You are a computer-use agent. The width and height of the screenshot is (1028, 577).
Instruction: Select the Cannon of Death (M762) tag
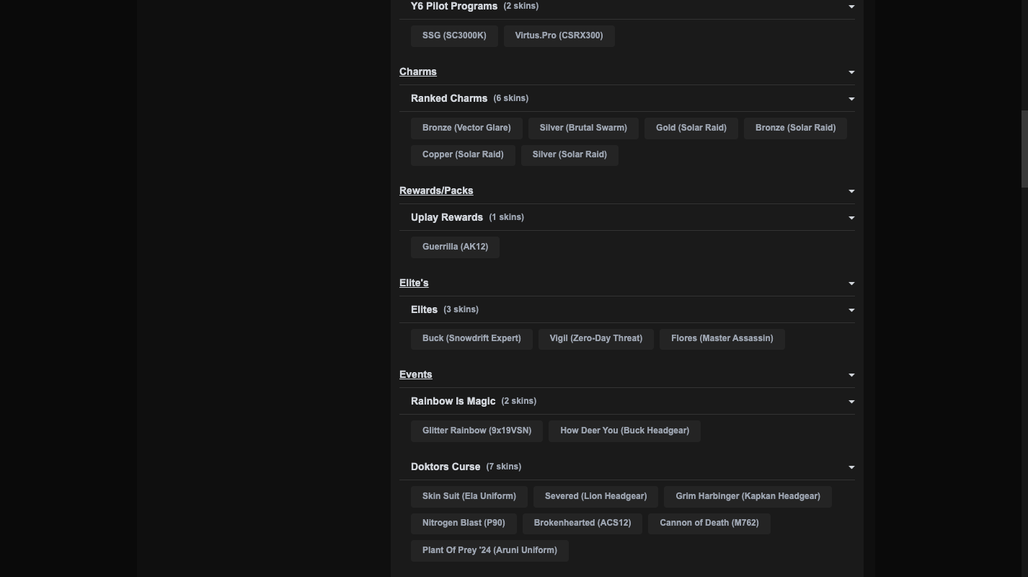(709, 523)
